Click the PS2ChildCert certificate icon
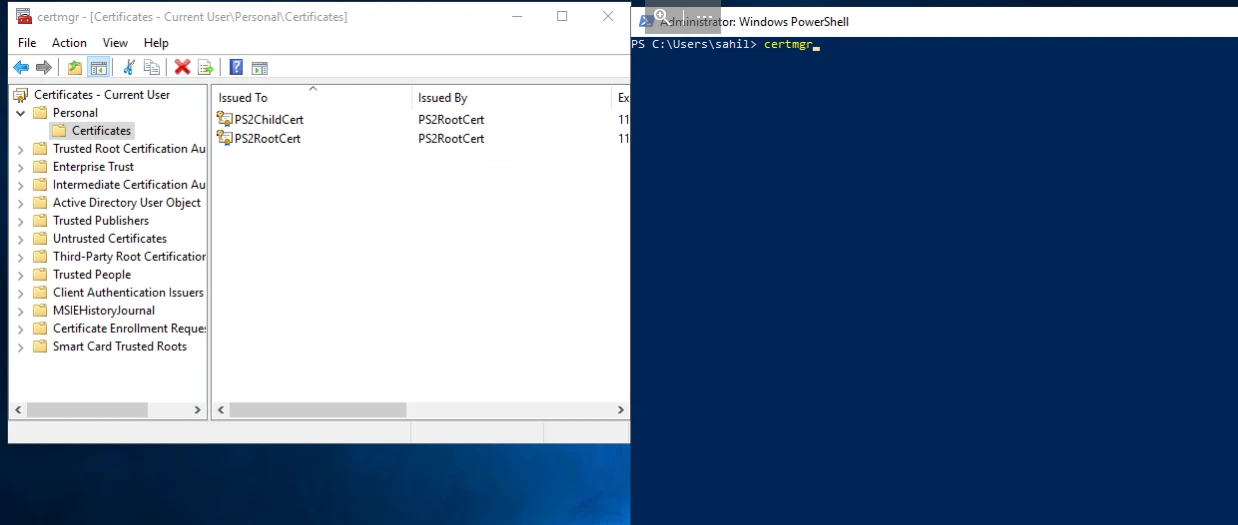The height and width of the screenshot is (525, 1238). point(224,119)
